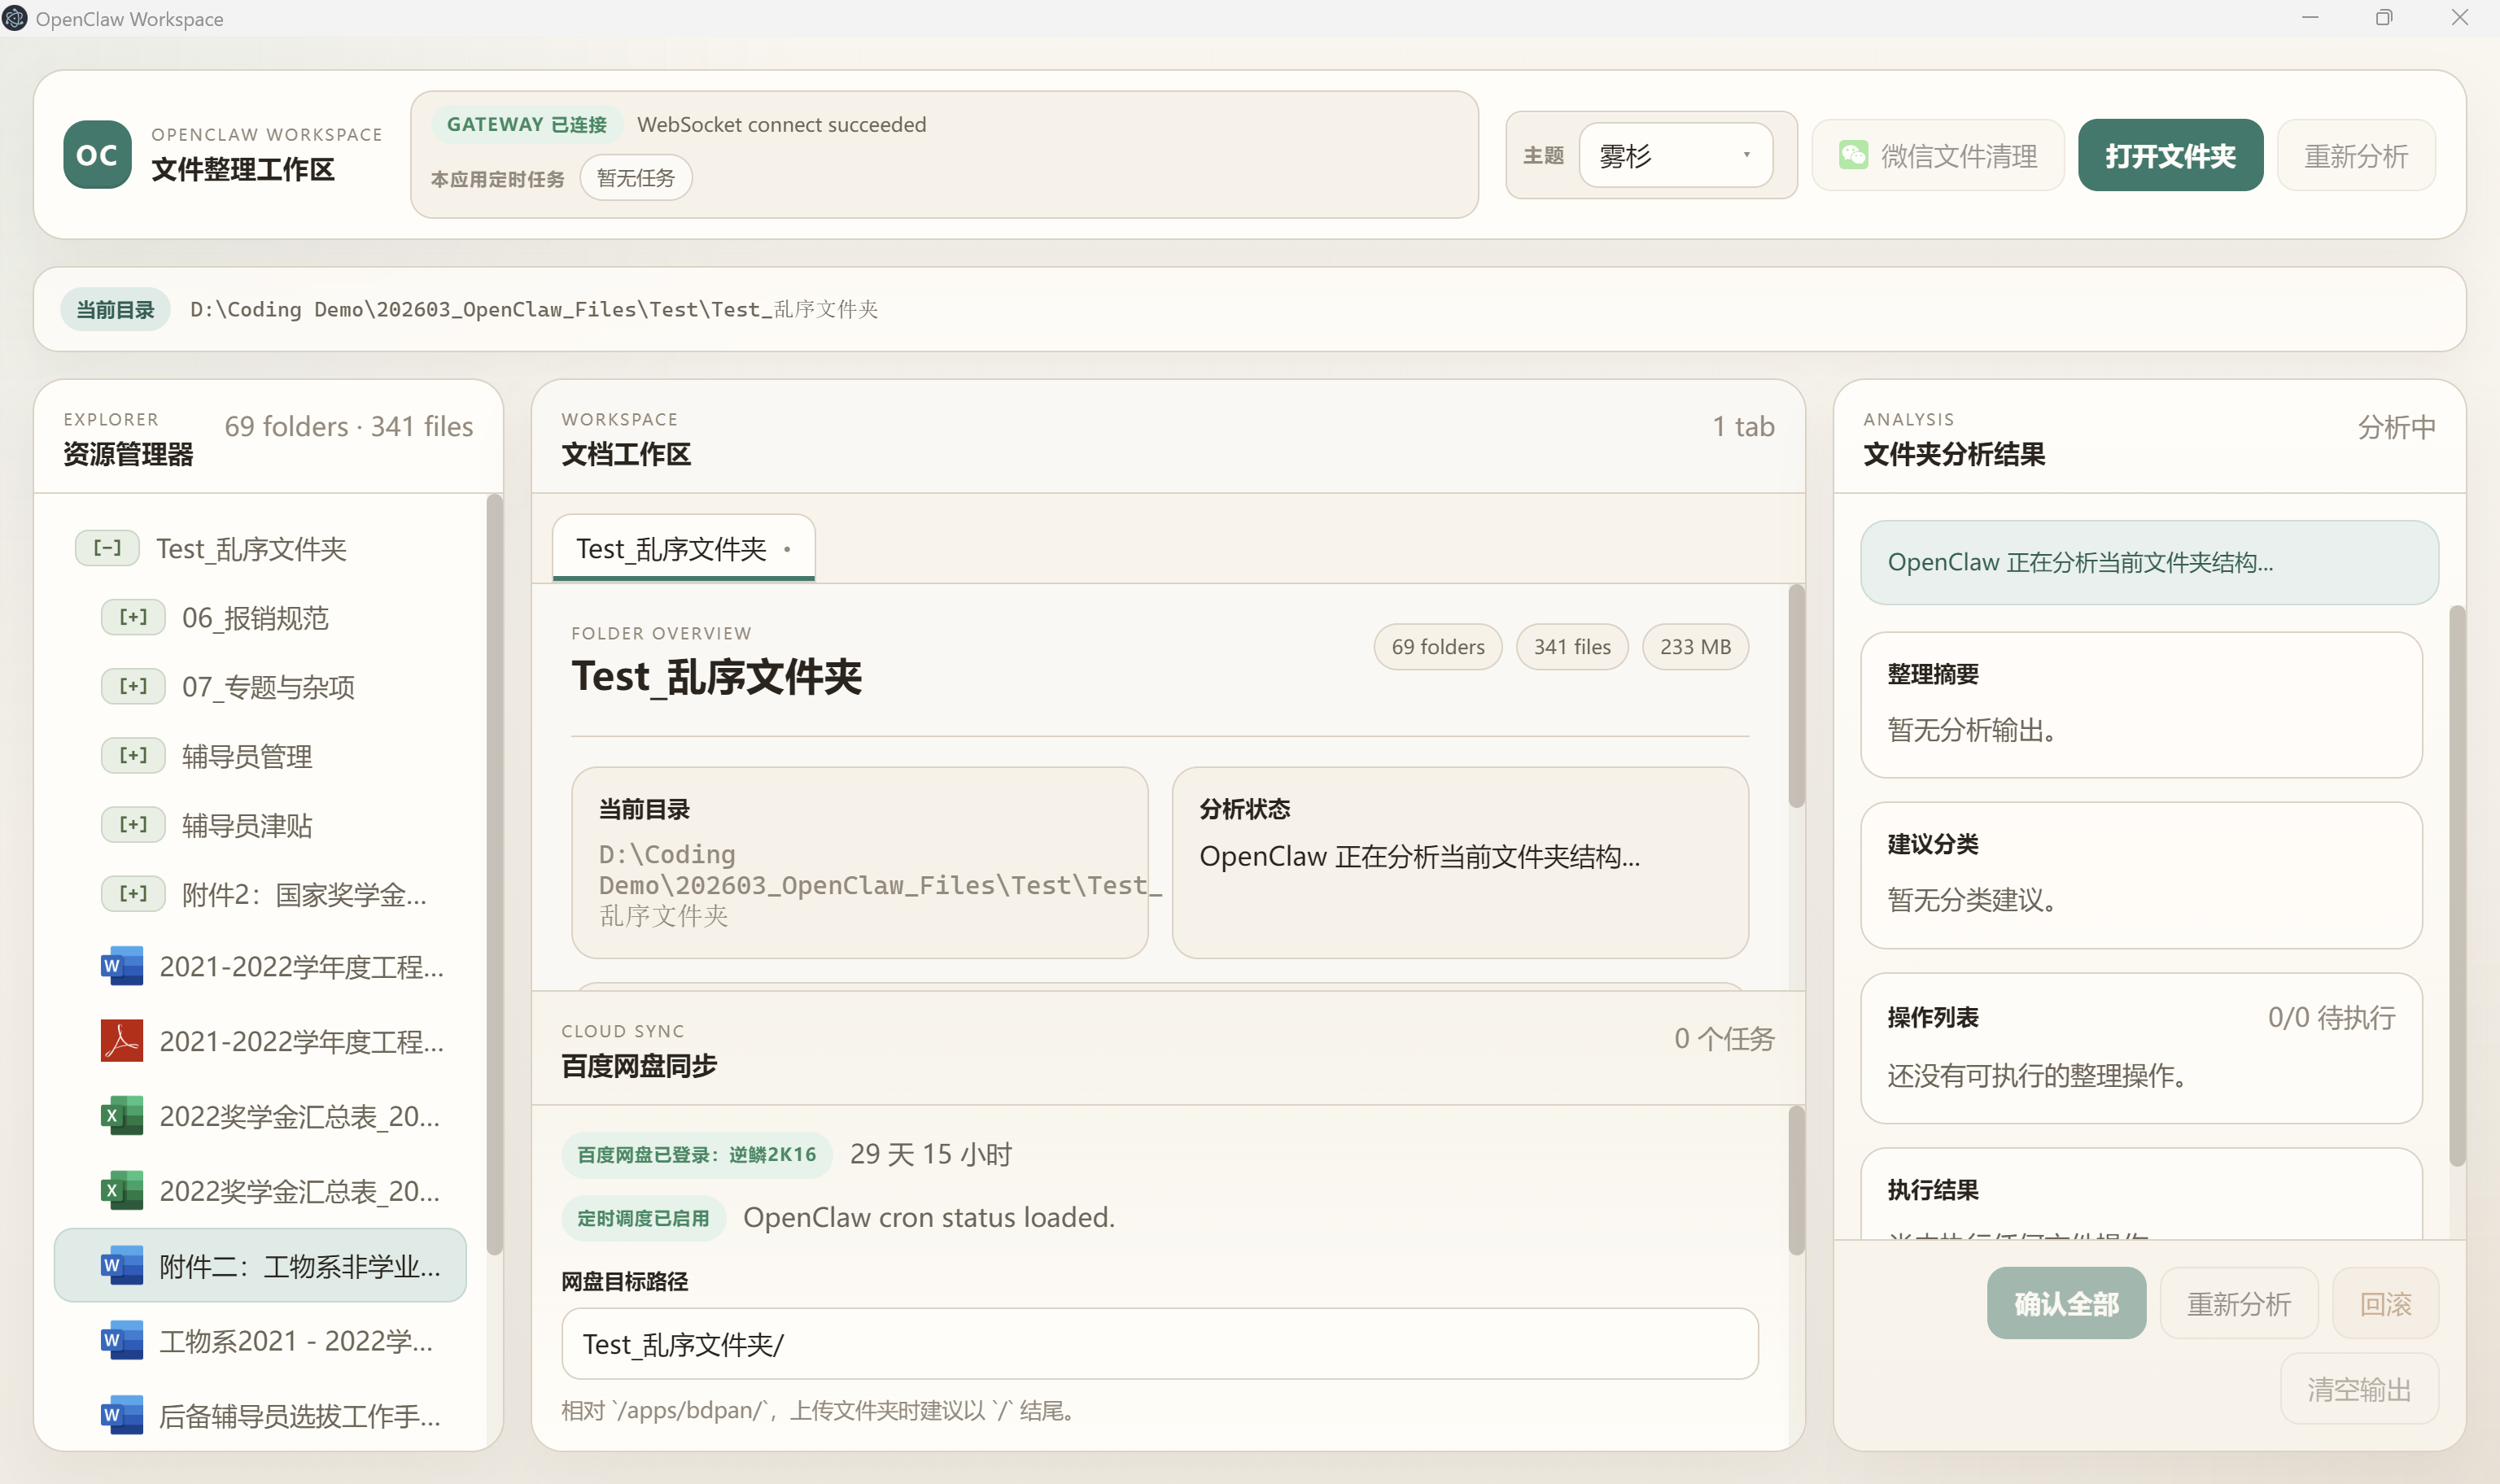Image resolution: width=2500 pixels, height=1484 pixels.
Task: Expand the 辅导员津贴 folder
Action: click(x=133, y=825)
